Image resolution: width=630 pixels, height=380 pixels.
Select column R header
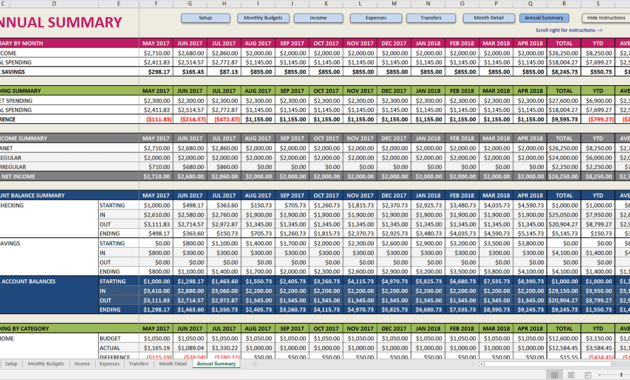click(x=564, y=4)
